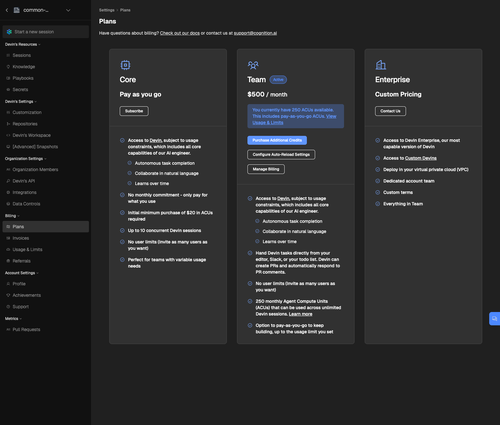This screenshot has width=500, height=425.
Task: Go to the Sessions page
Action: (22, 55)
